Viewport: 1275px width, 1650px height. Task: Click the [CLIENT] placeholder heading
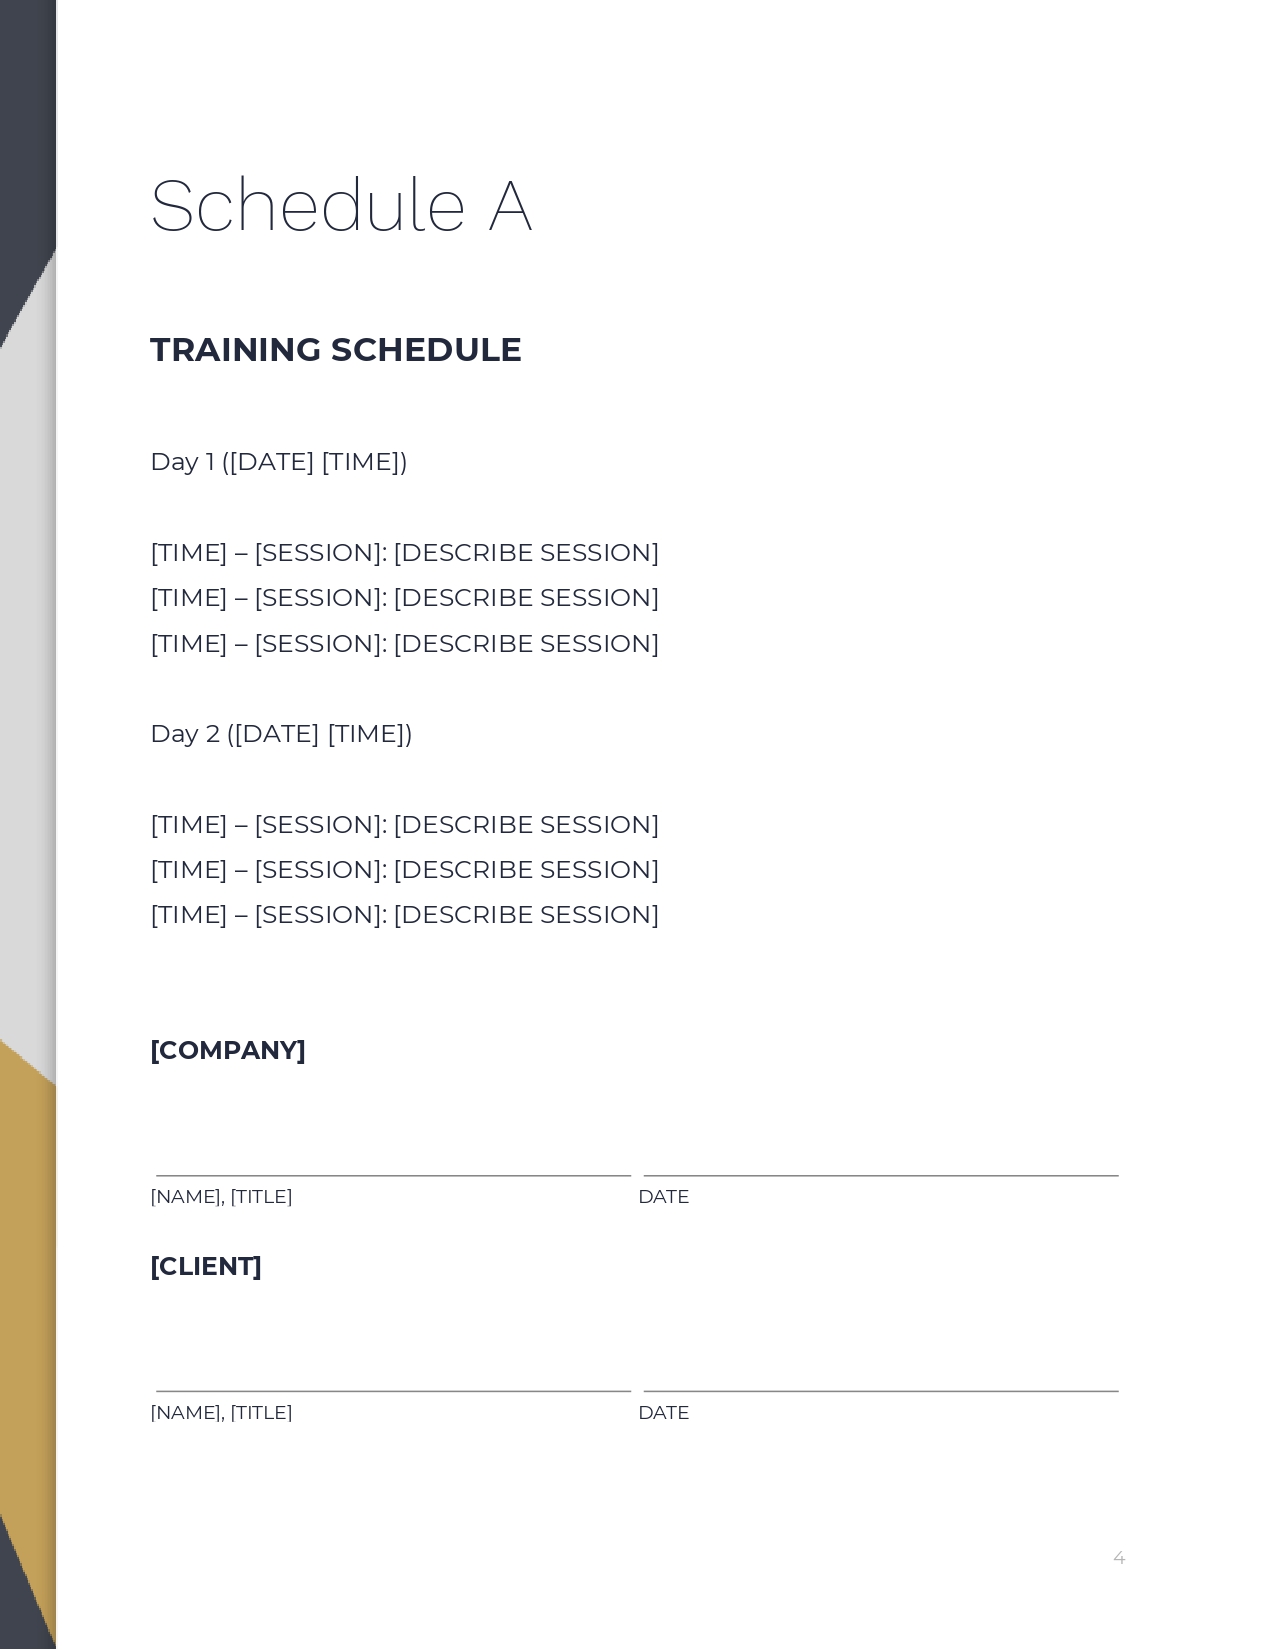click(x=206, y=1267)
